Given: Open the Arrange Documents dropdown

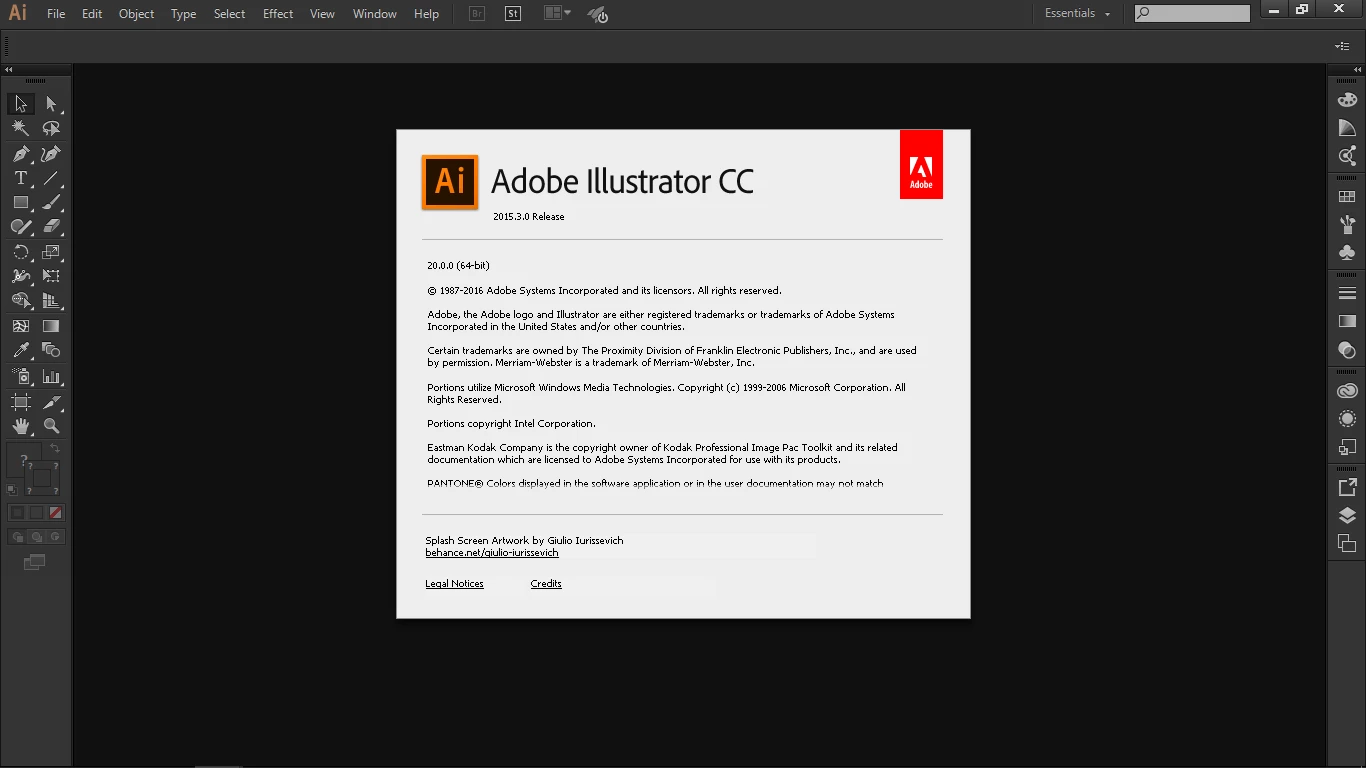Looking at the screenshot, I should pyautogui.click(x=557, y=13).
